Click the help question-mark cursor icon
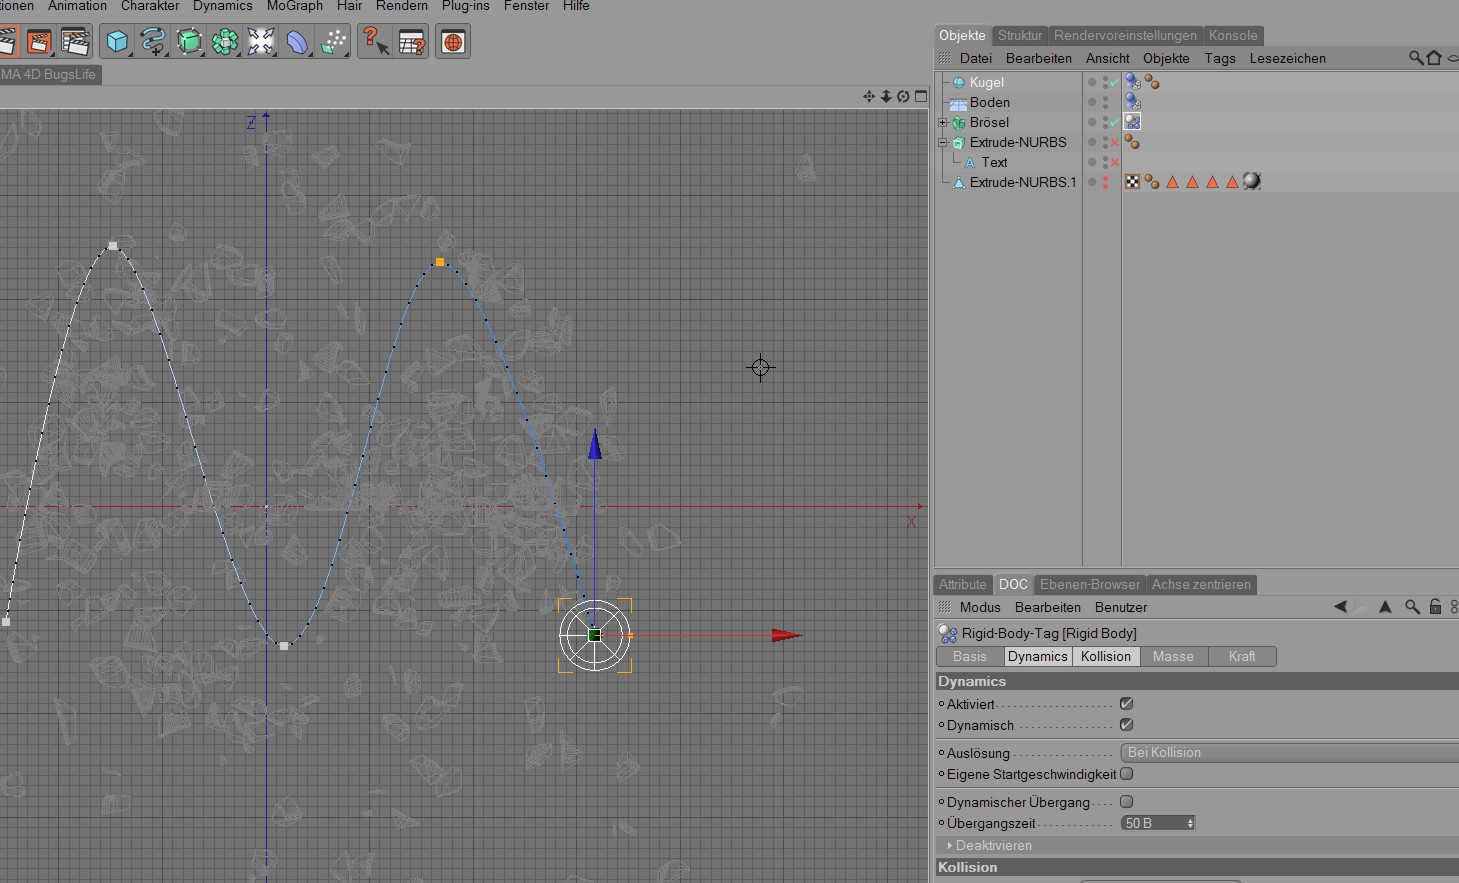 [x=375, y=42]
